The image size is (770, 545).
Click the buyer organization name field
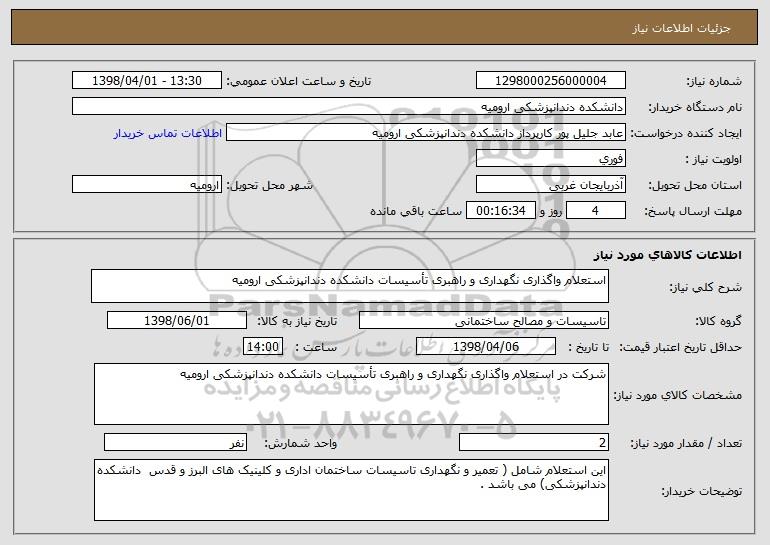coord(349,107)
